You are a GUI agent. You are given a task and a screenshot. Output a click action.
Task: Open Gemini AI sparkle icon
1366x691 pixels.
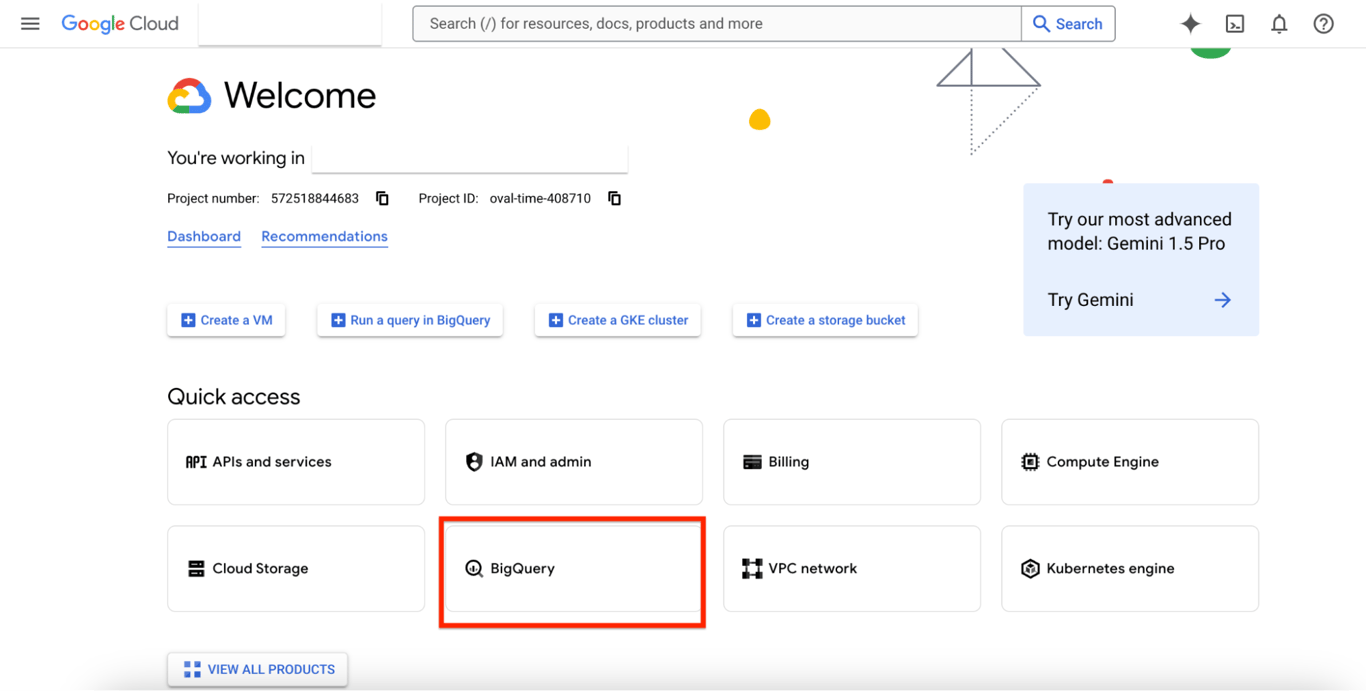click(x=1190, y=23)
